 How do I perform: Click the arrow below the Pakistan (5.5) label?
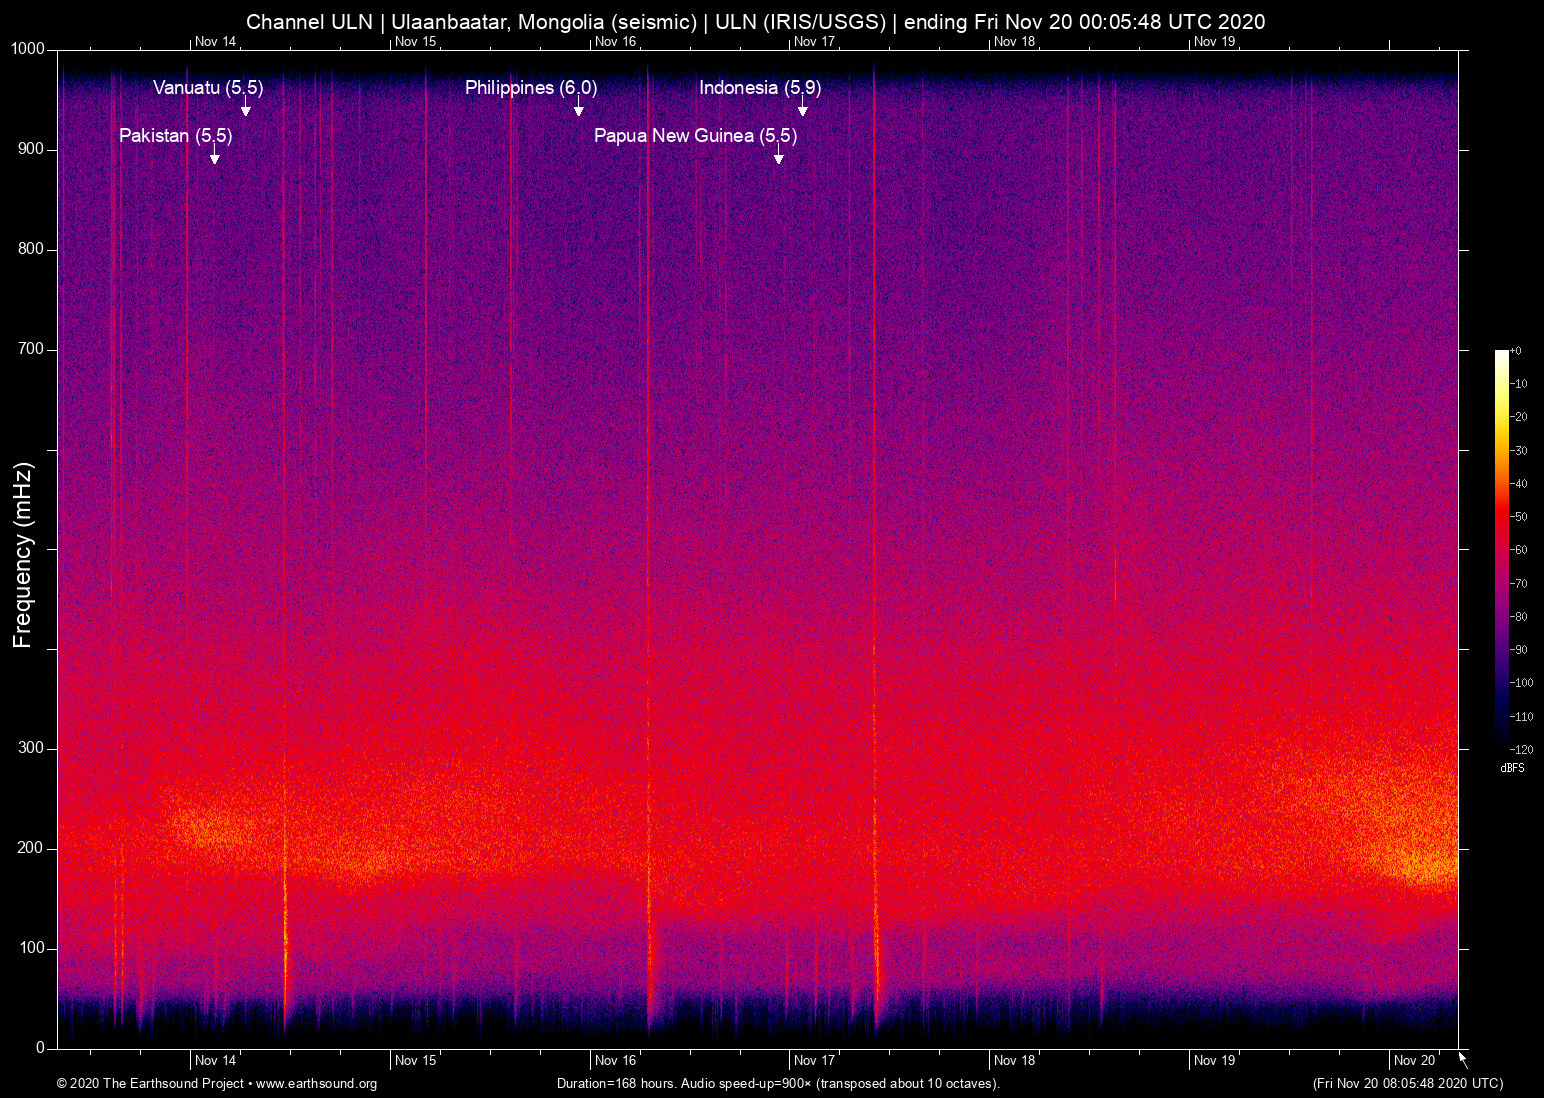click(x=214, y=155)
